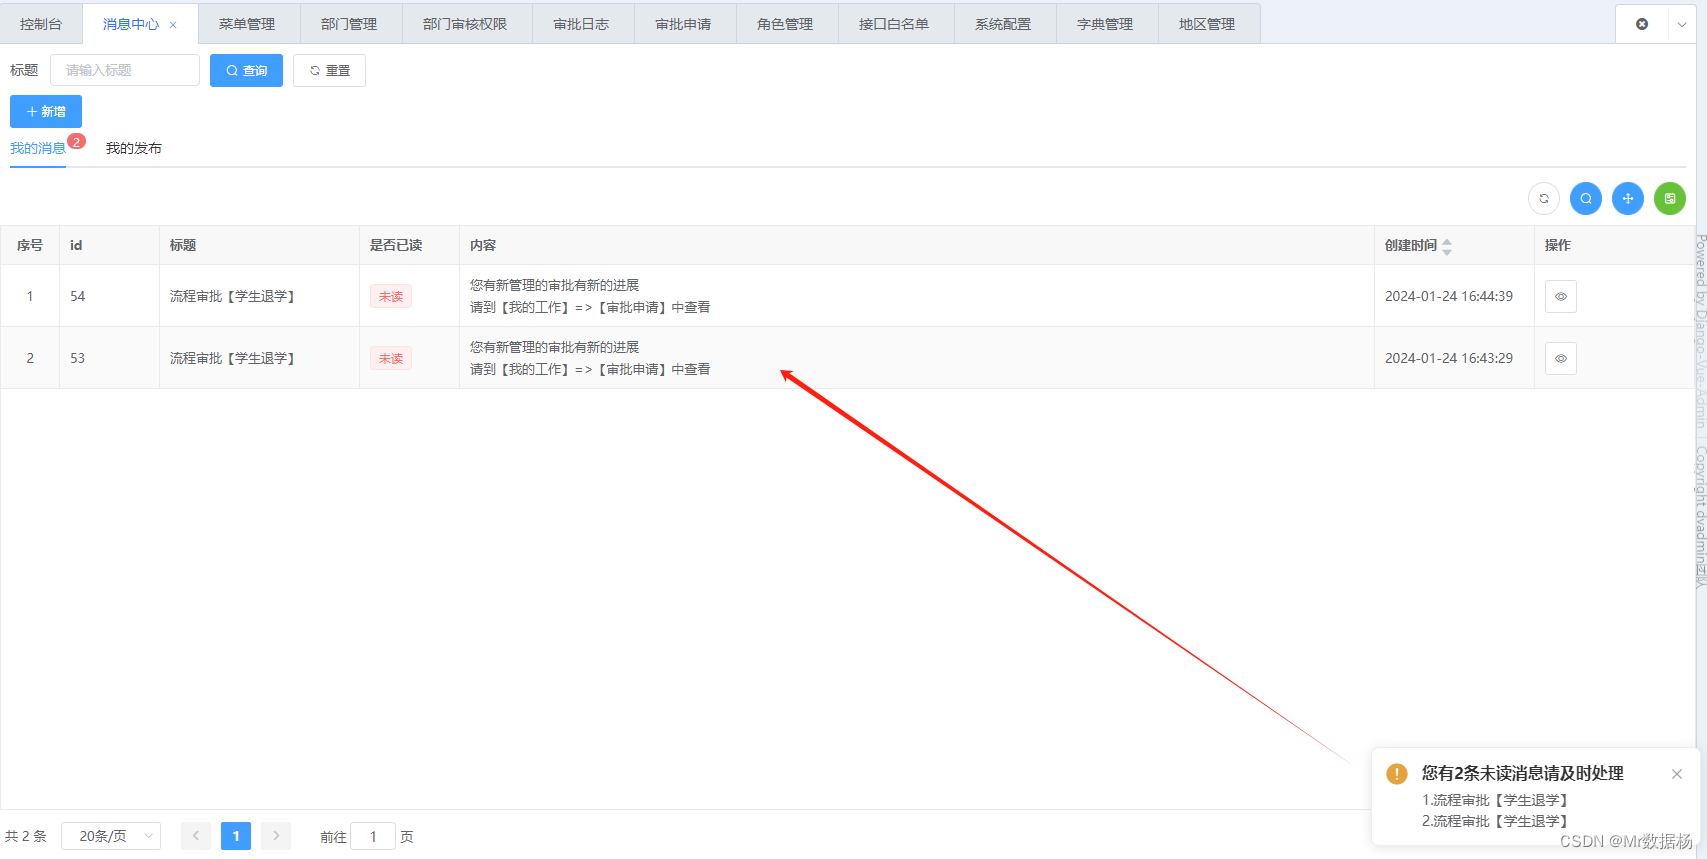
Task: Click the unread count badge 2 on 我的消息
Action: (76, 142)
